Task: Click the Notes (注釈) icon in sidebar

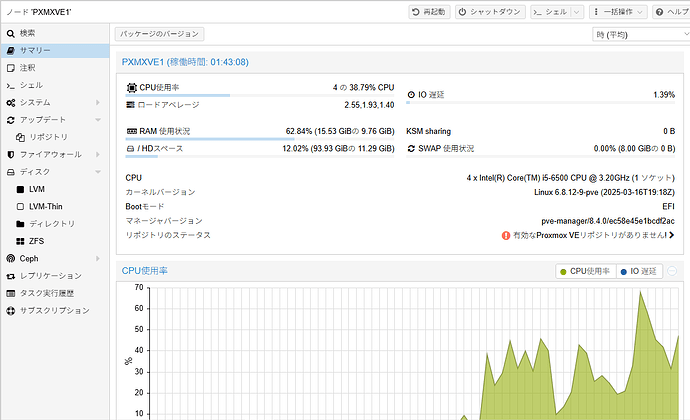Action: click(x=10, y=68)
